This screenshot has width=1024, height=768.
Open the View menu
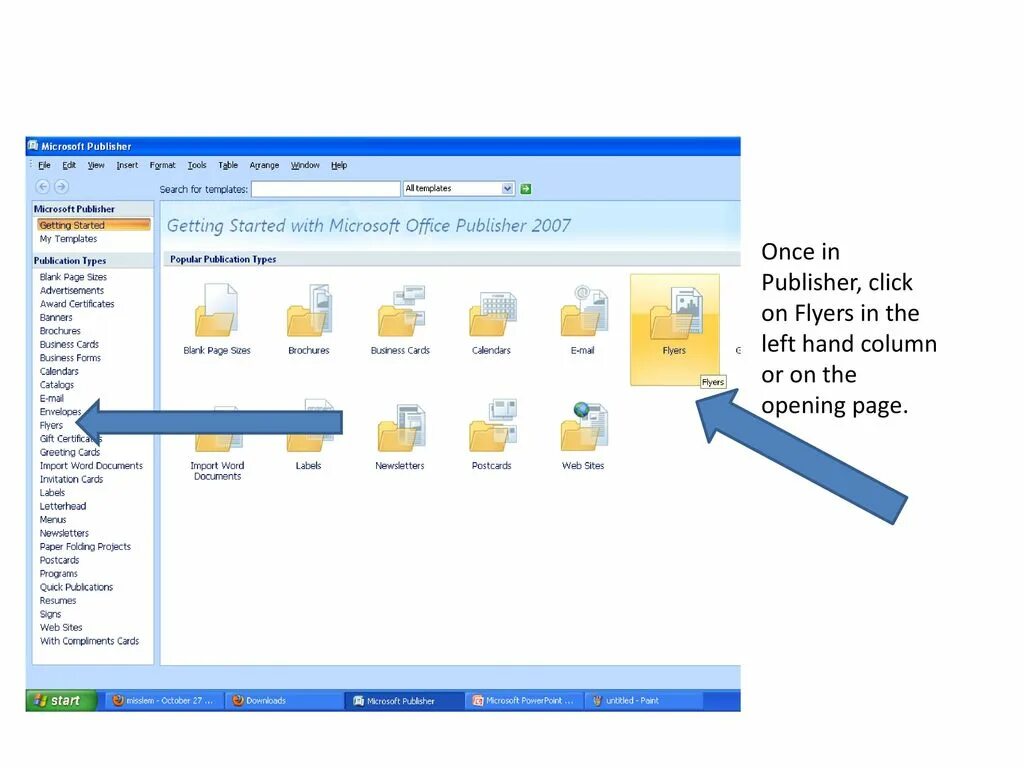pos(96,165)
